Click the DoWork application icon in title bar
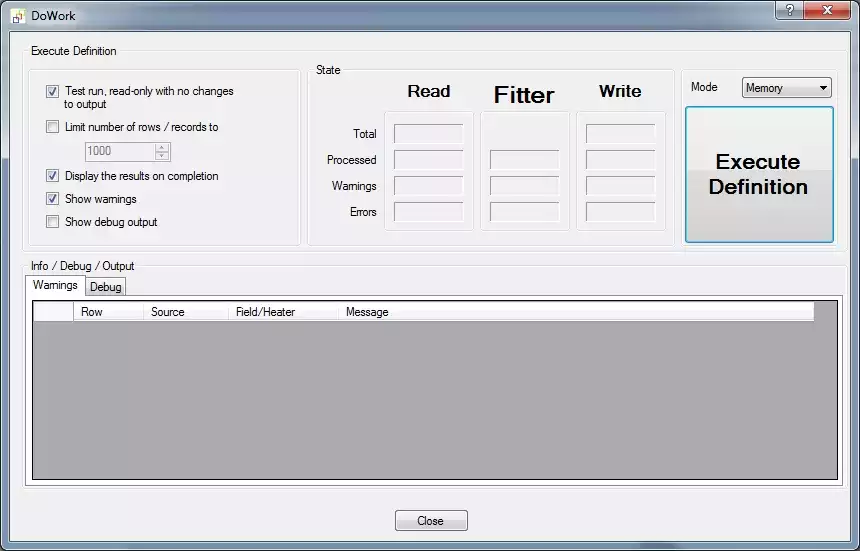The image size is (860, 551). [17, 16]
